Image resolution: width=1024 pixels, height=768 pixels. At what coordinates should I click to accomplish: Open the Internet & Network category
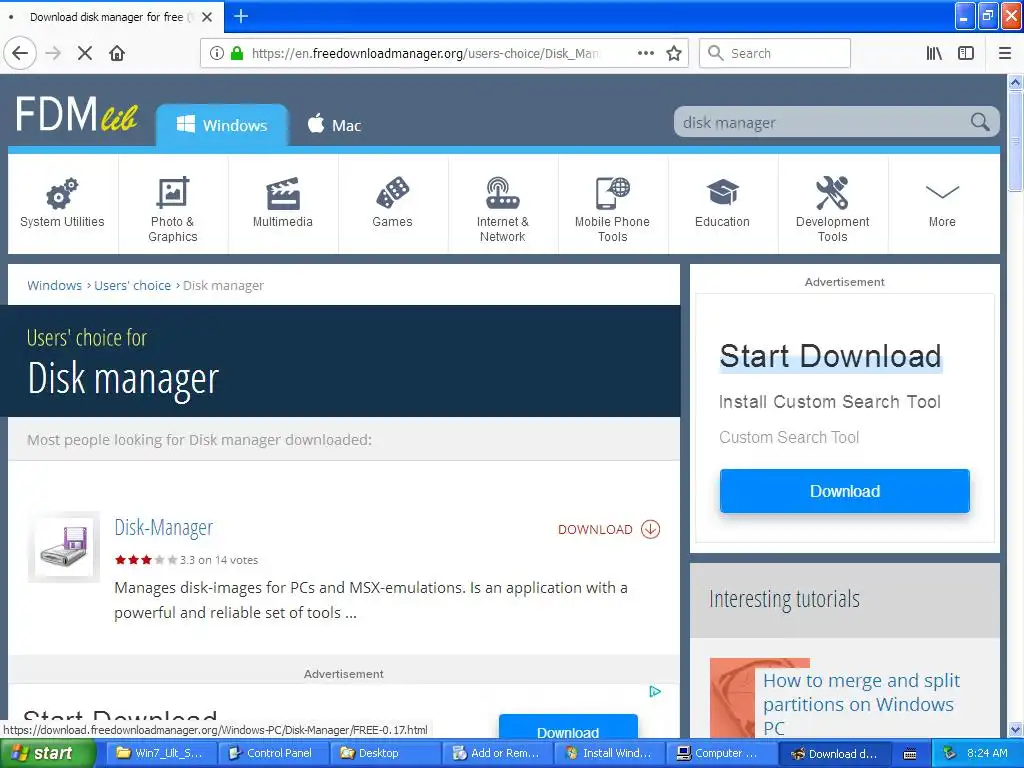click(x=503, y=204)
